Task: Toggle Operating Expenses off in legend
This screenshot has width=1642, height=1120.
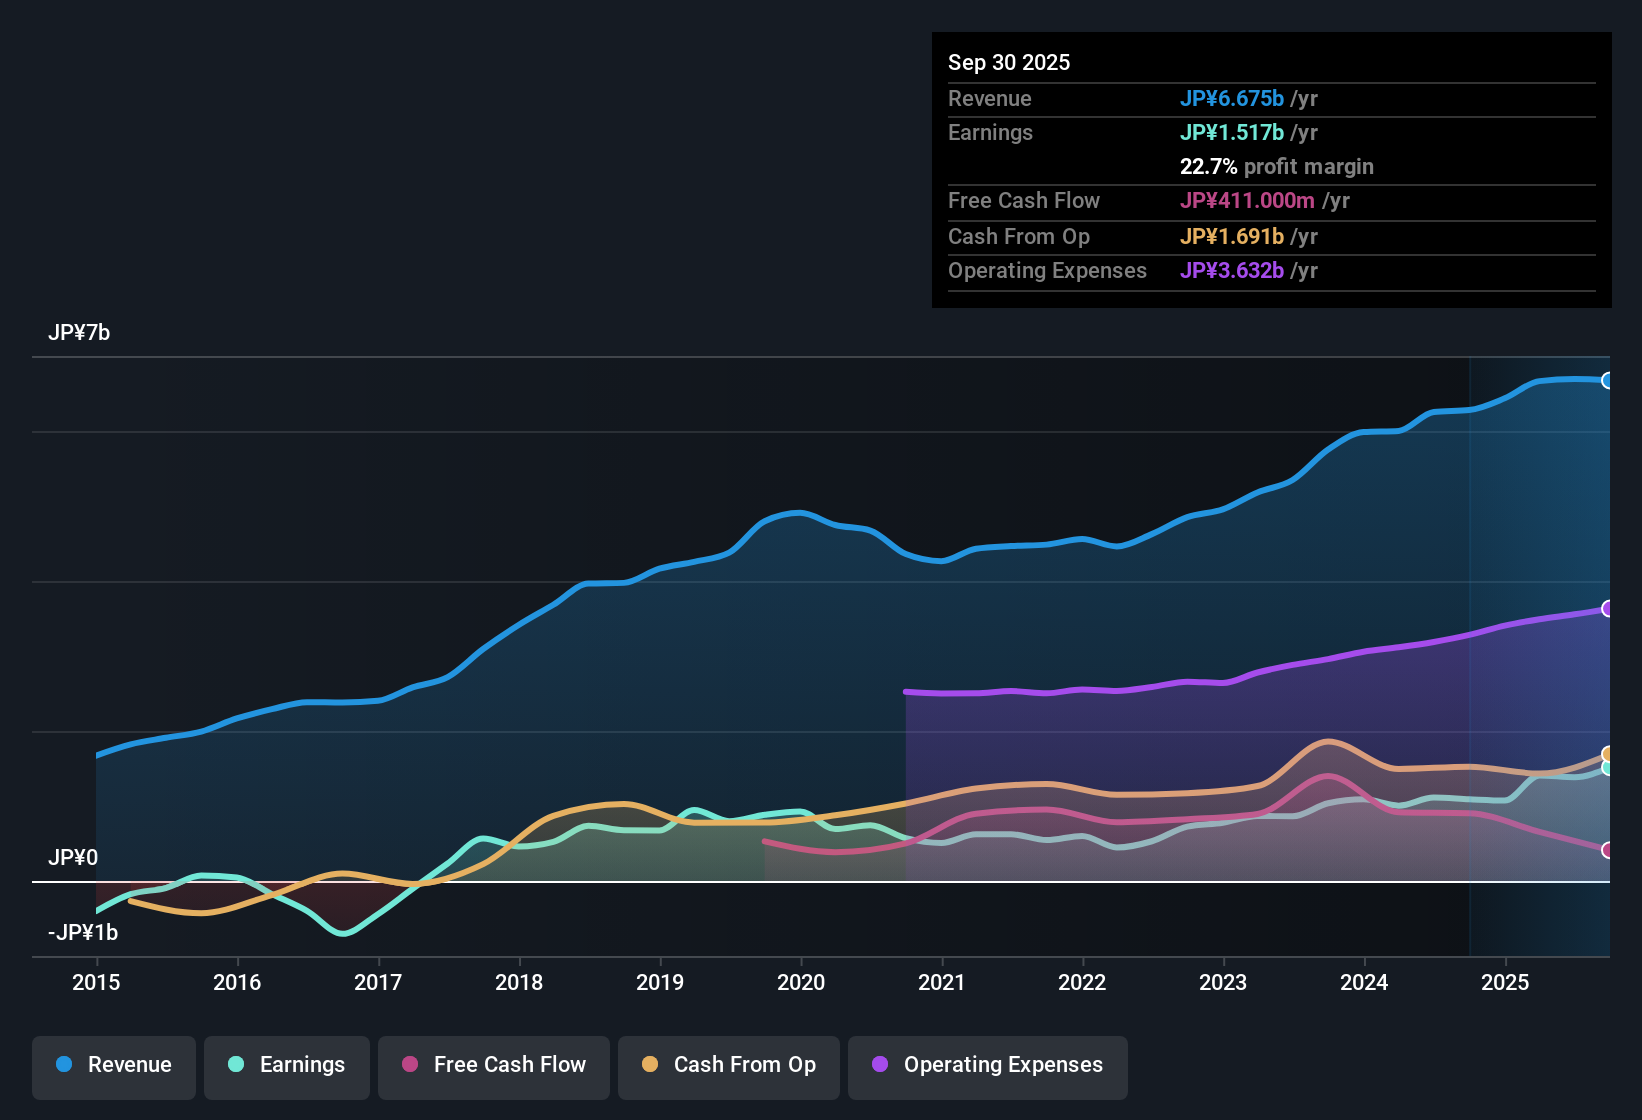Action: pos(987,1065)
